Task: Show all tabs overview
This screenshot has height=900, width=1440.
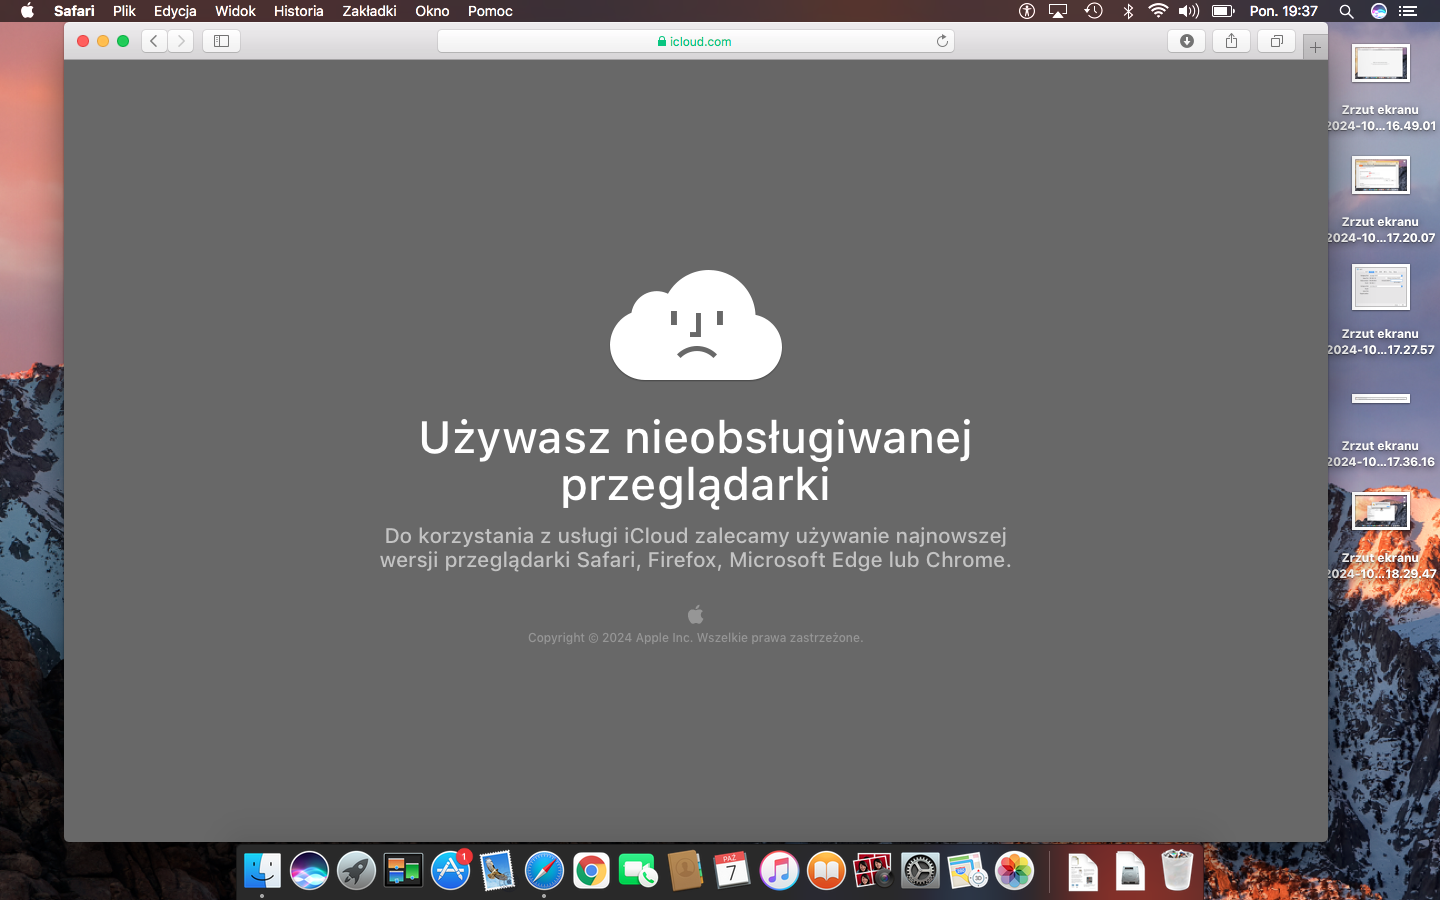Action: 1276,41
